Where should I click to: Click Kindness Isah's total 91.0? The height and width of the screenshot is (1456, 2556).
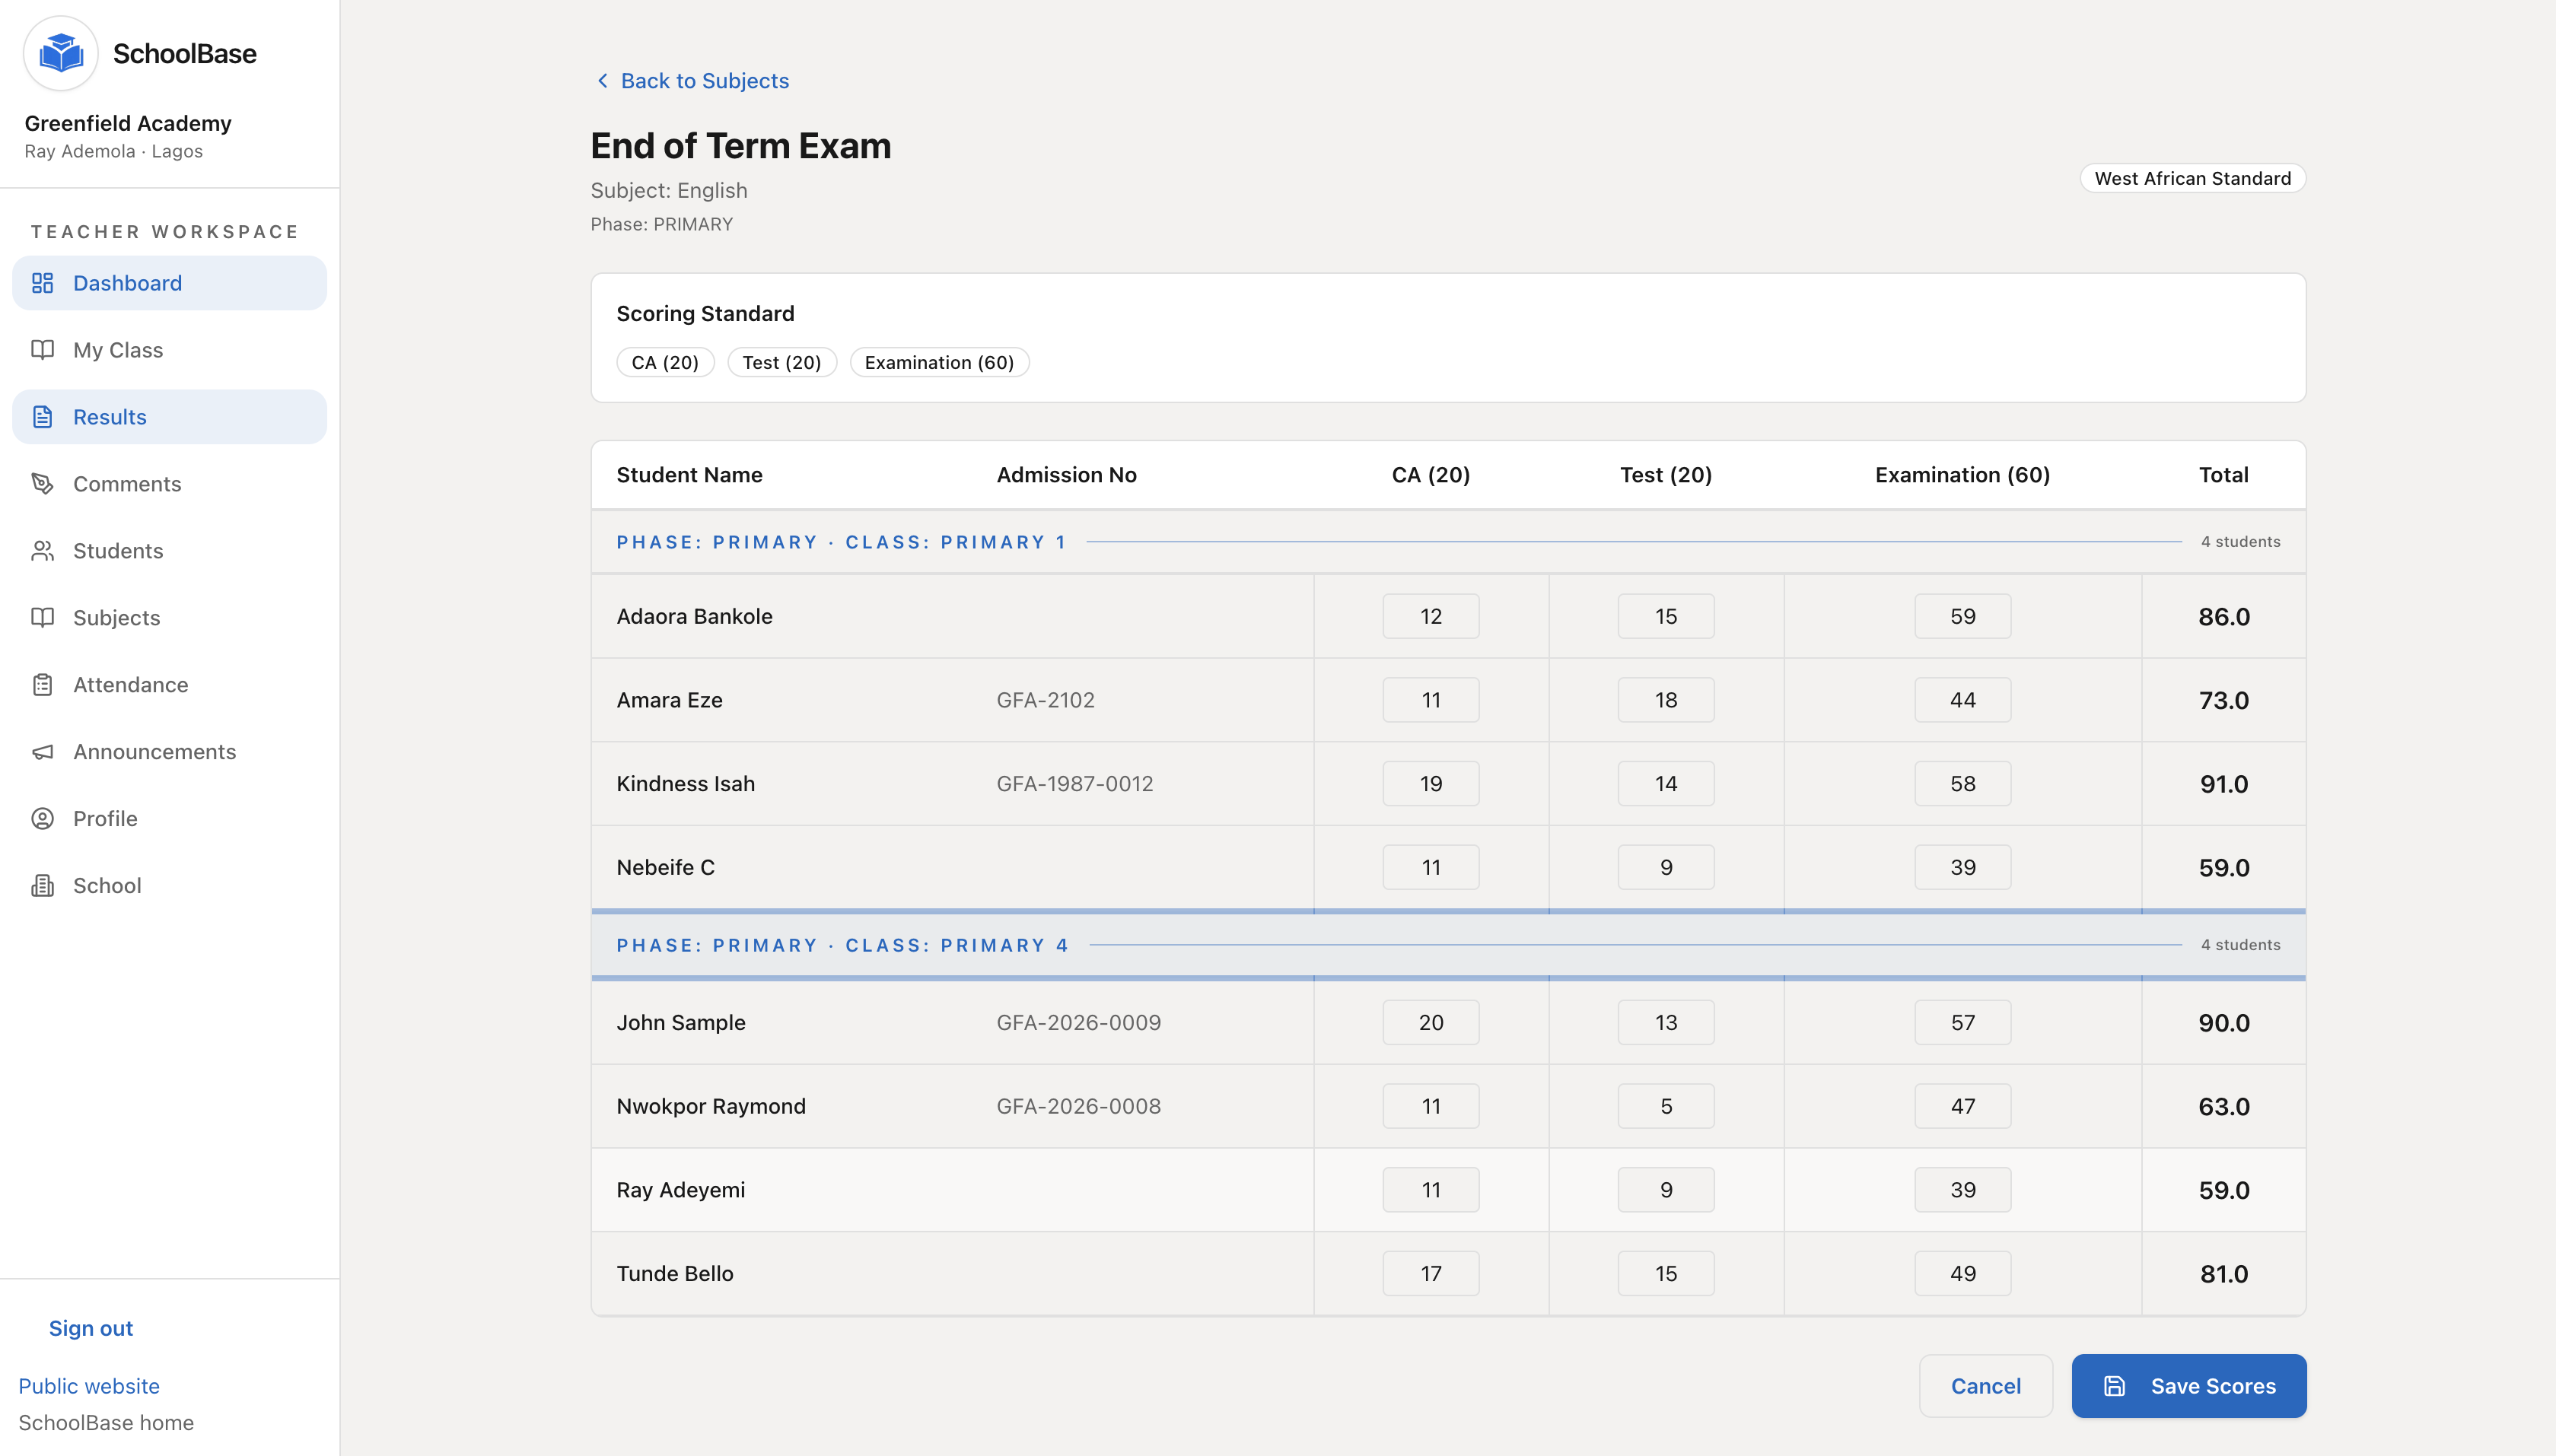(2223, 784)
